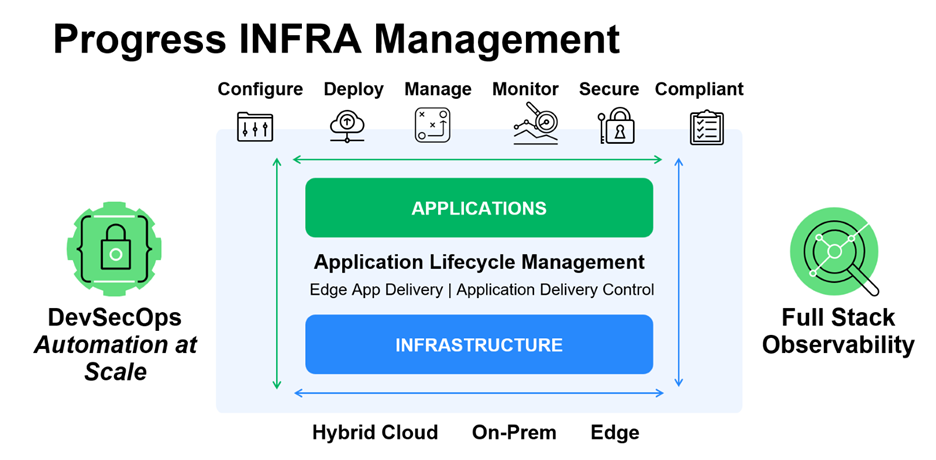
Task: Click the Full Stack Observability magnifier icon
Action: pos(833,250)
